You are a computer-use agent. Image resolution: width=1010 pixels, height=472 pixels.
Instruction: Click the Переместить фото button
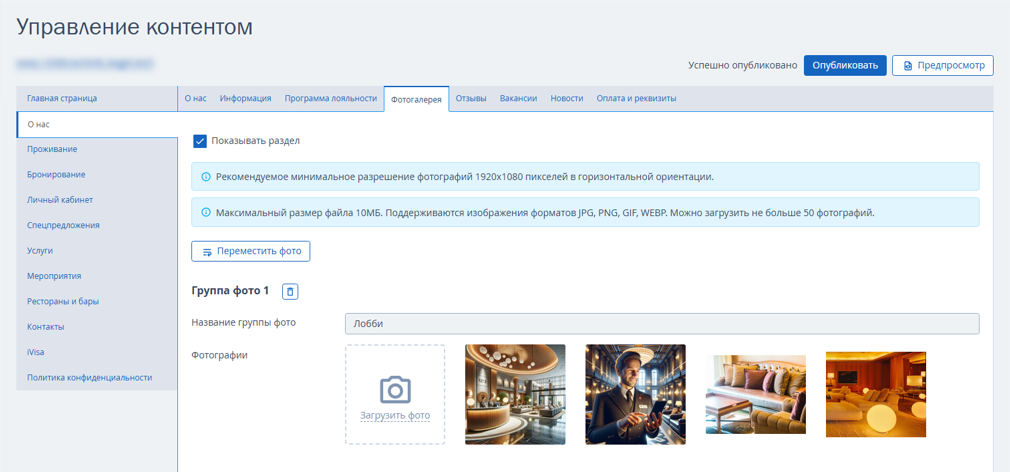pyautogui.click(x=251, y=252)
